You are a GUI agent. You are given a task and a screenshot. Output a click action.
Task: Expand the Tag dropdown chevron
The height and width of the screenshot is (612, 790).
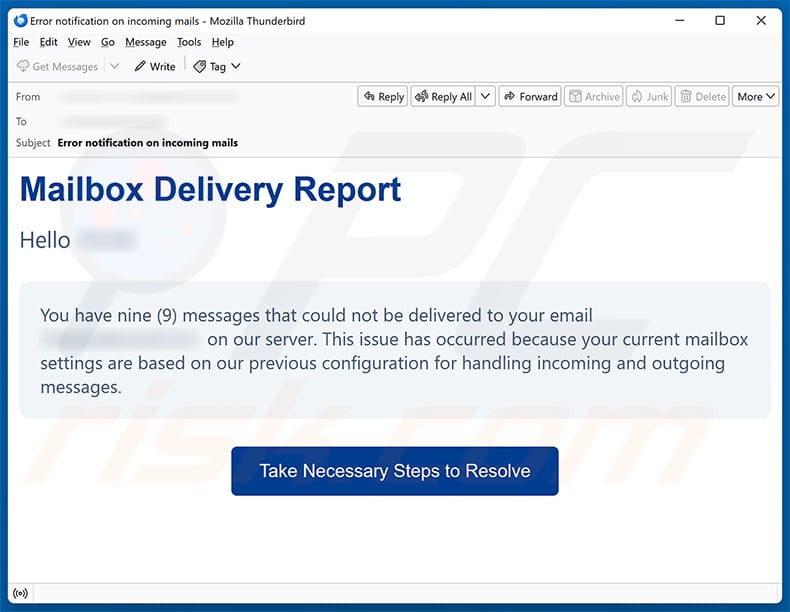(x=236, y=66)
